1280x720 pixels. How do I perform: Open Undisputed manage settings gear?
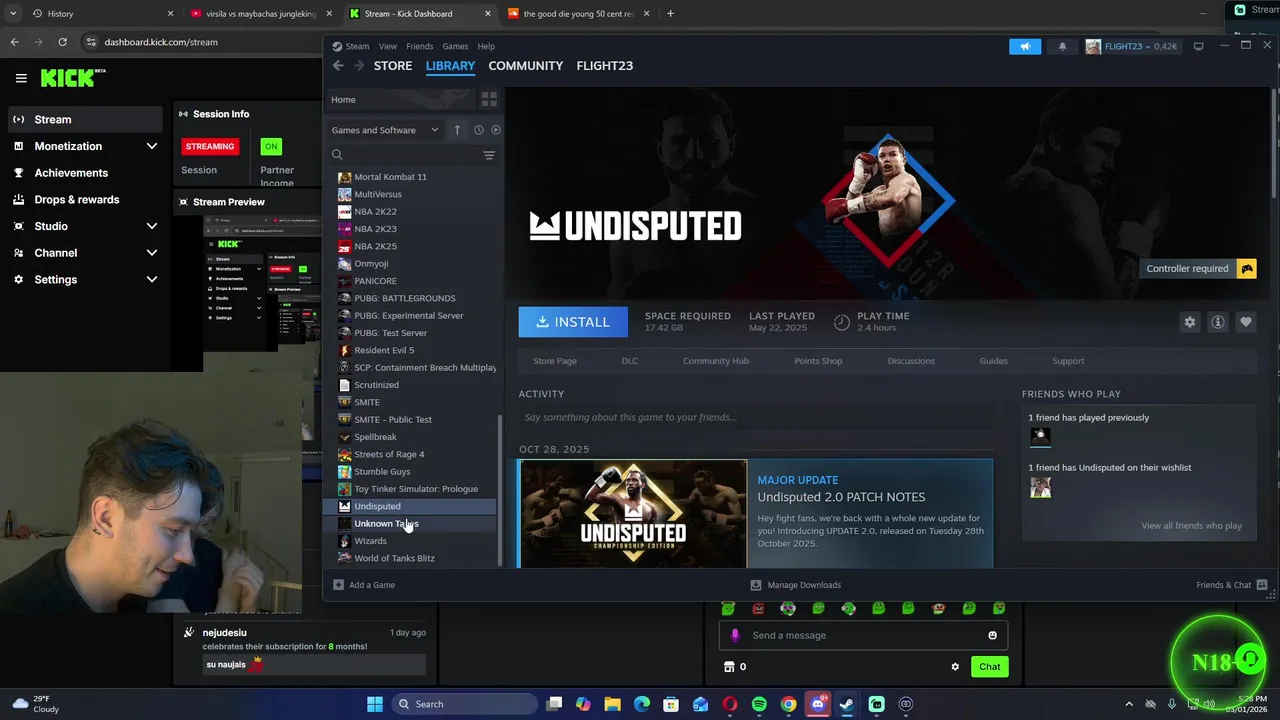[1189, 322]
